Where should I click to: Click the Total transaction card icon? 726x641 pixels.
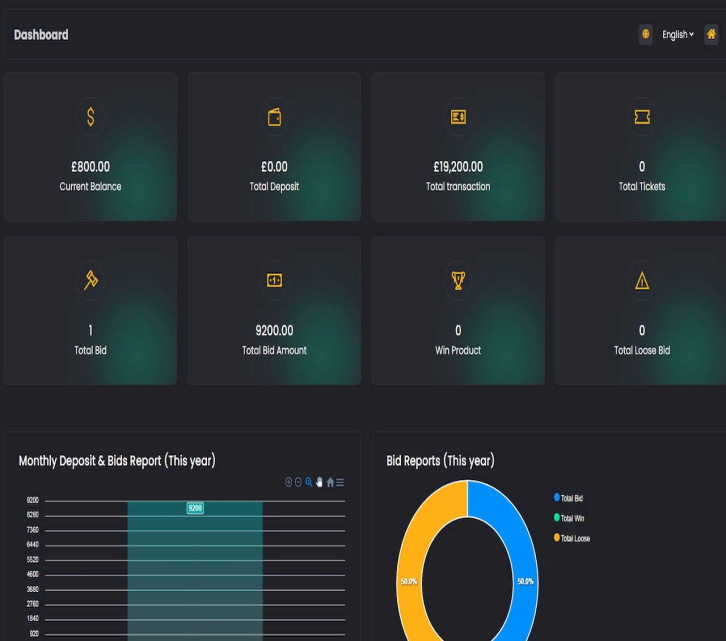[x=458, y=117]
